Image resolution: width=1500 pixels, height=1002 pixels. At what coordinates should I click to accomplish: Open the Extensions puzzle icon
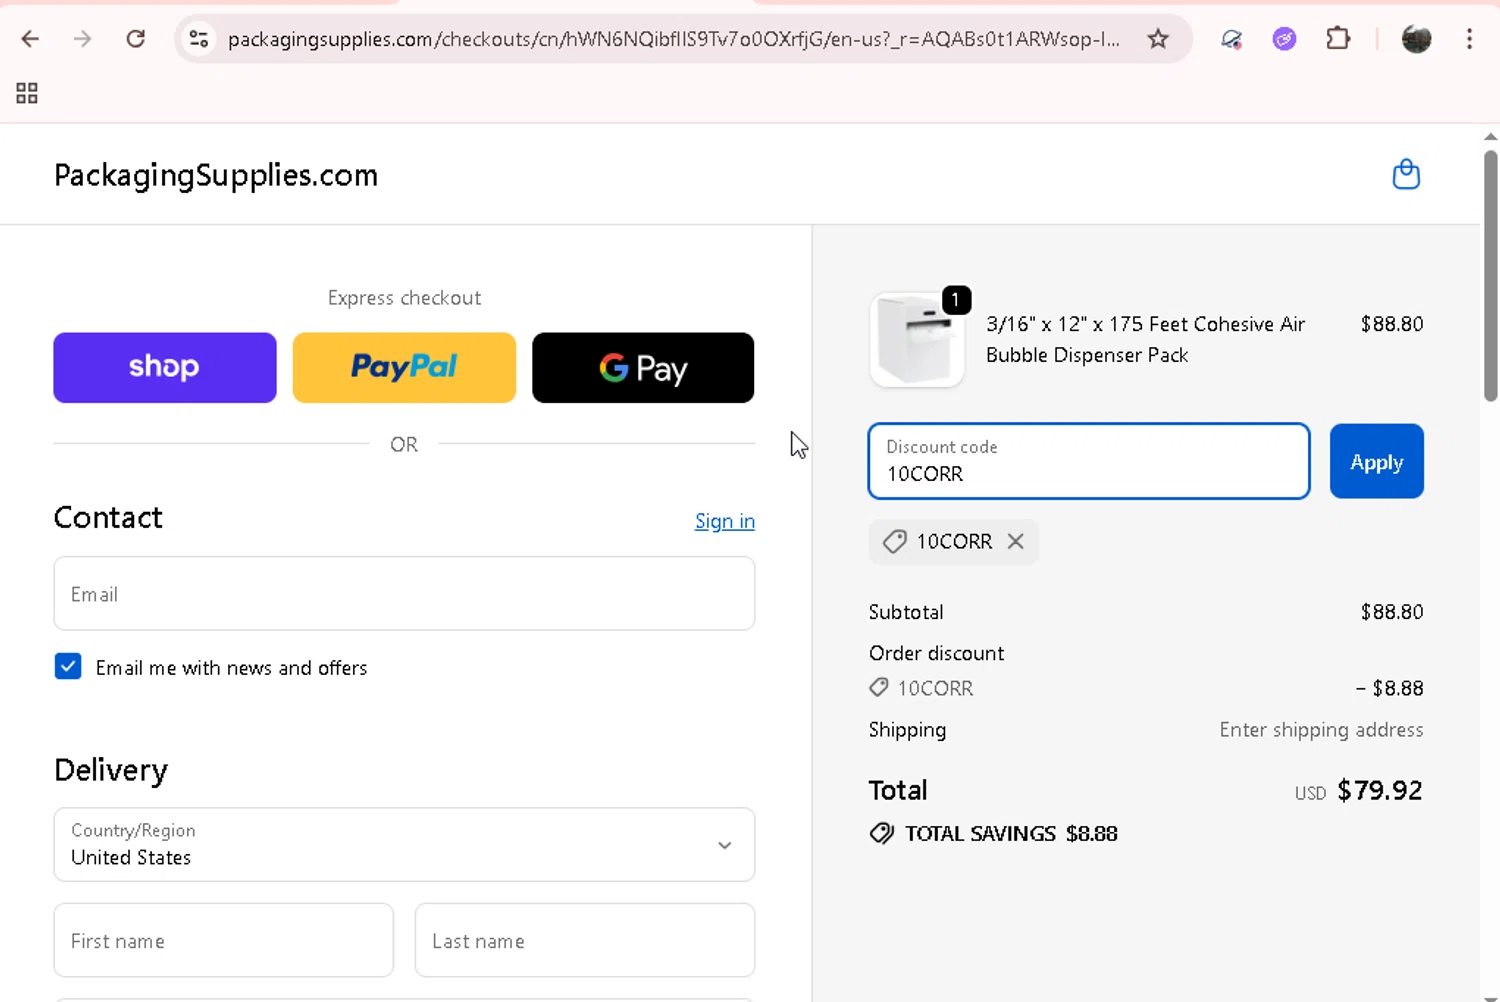[x=1338, y=39]
